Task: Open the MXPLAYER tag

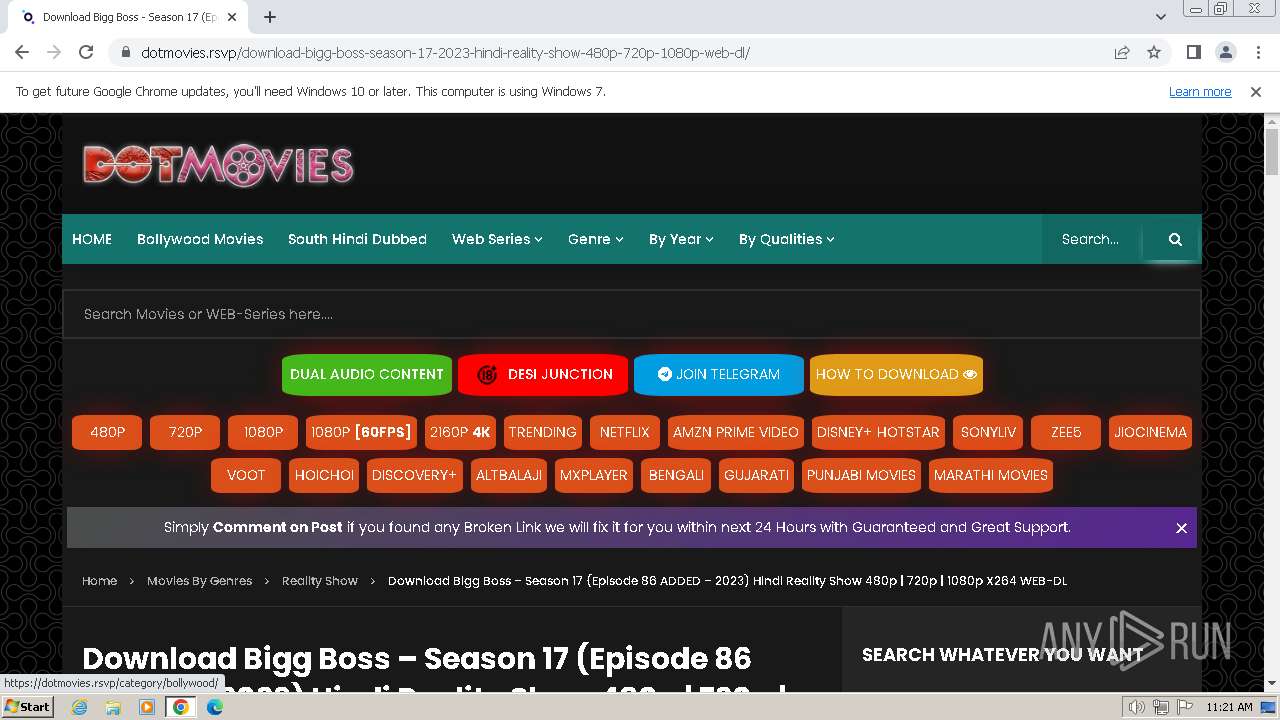Action: coord(593,475)
